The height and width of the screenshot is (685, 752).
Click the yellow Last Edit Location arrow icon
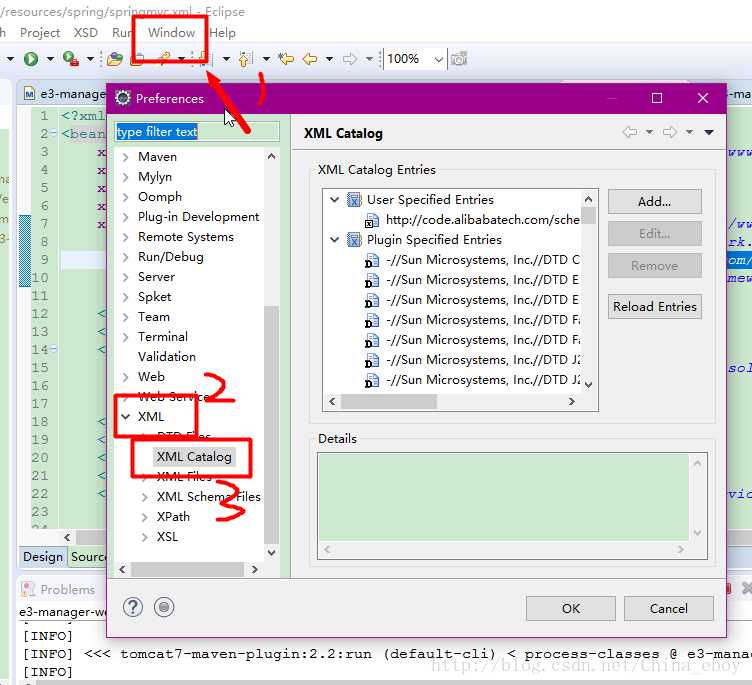(x=286, y=59)
